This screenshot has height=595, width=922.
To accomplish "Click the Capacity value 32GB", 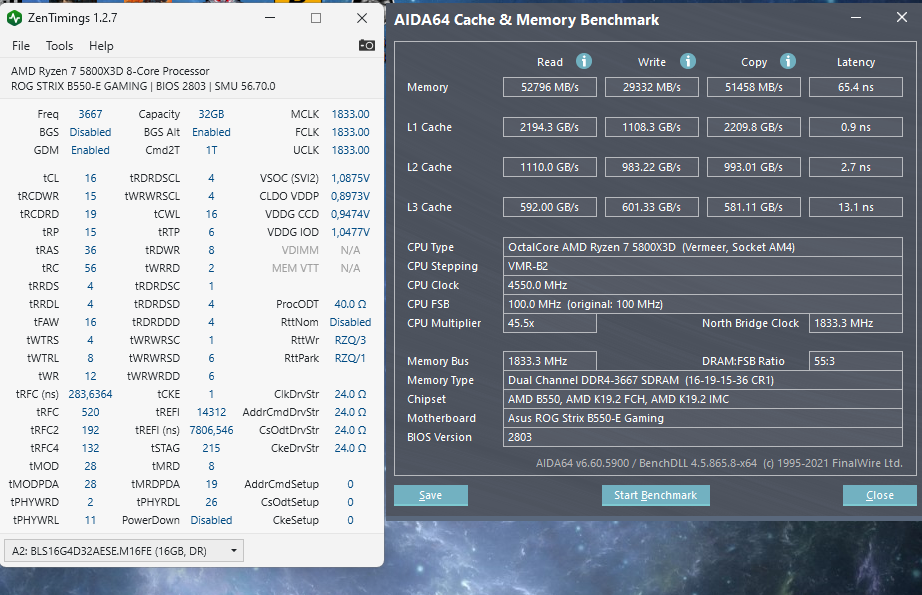I will pyautogui.click(x=211, y=114).
